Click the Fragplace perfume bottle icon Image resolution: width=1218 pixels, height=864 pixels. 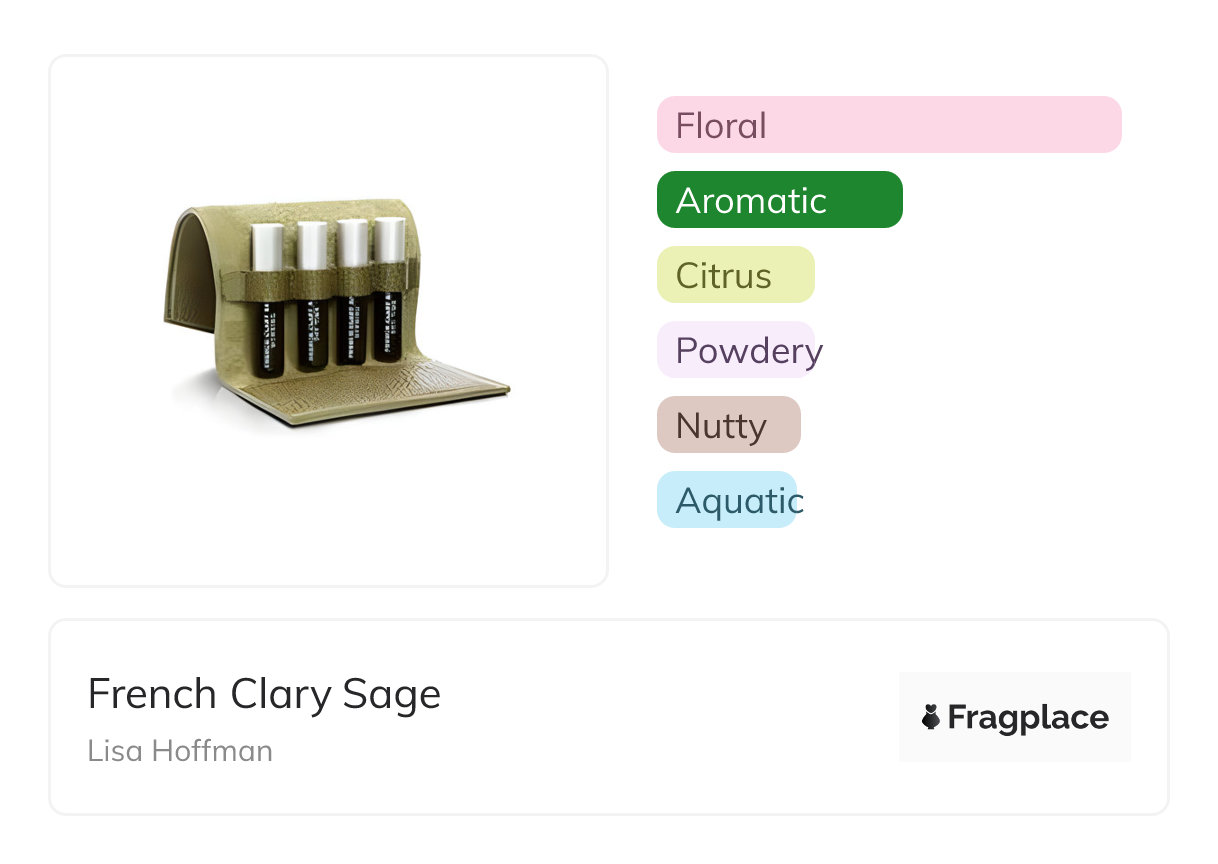coord(931,717)
